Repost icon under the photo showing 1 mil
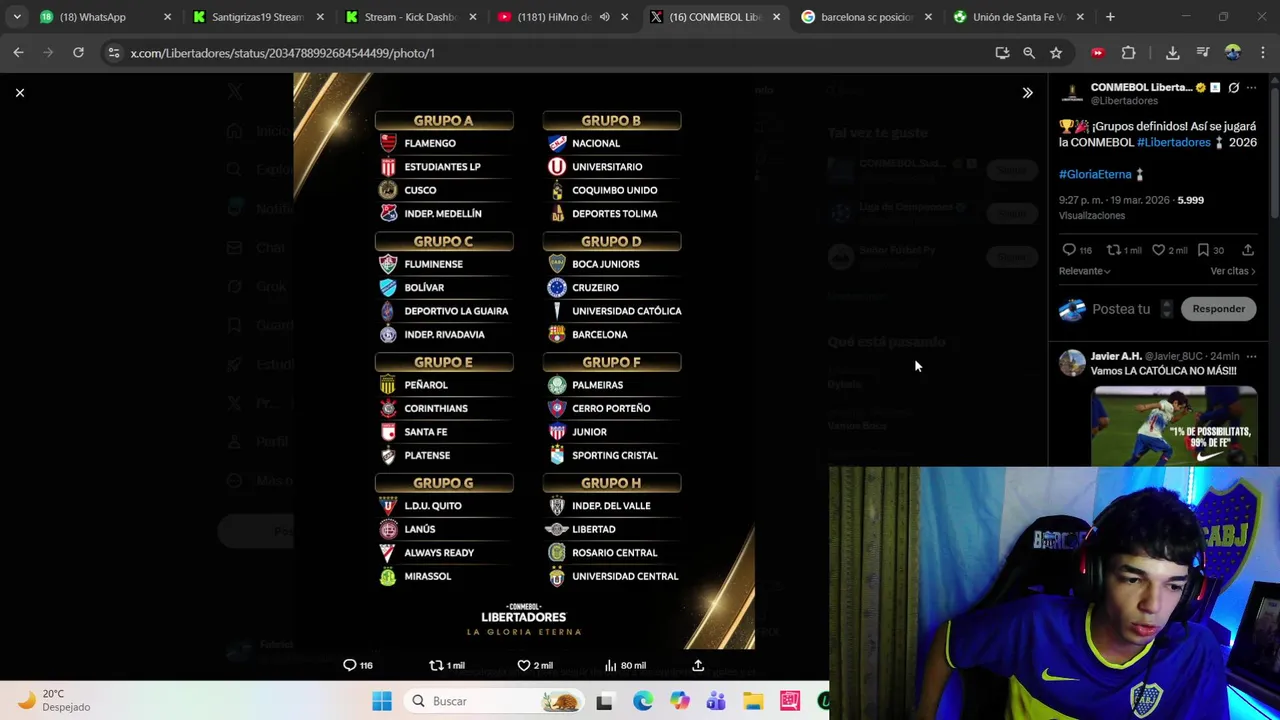Screen dimensions: 1280x720 tap(436, 665)
